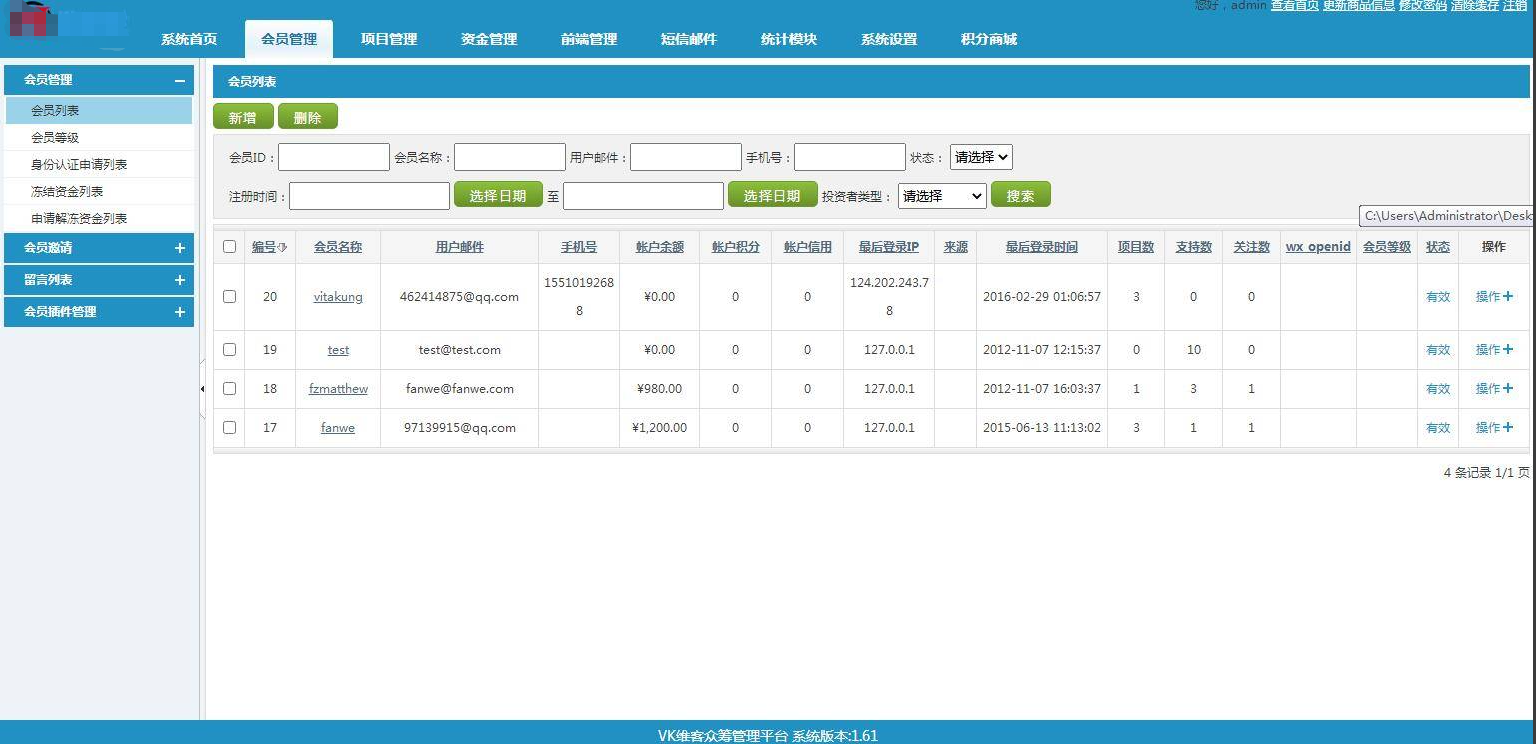The height and width of the screenshot is (744, 1536).
Task: Click the green 新增 button
Action: (x=242, y=117)
